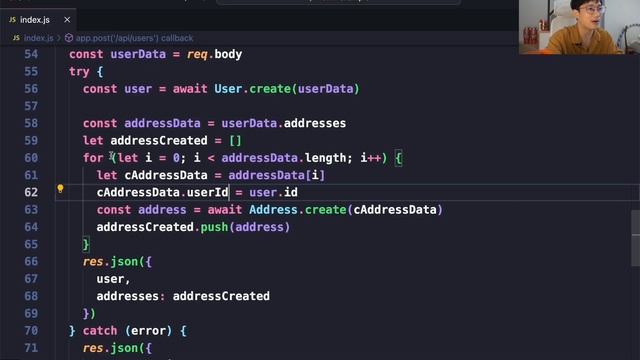
Task: Click the 'try' keyword on line 55
Action: 79,72
